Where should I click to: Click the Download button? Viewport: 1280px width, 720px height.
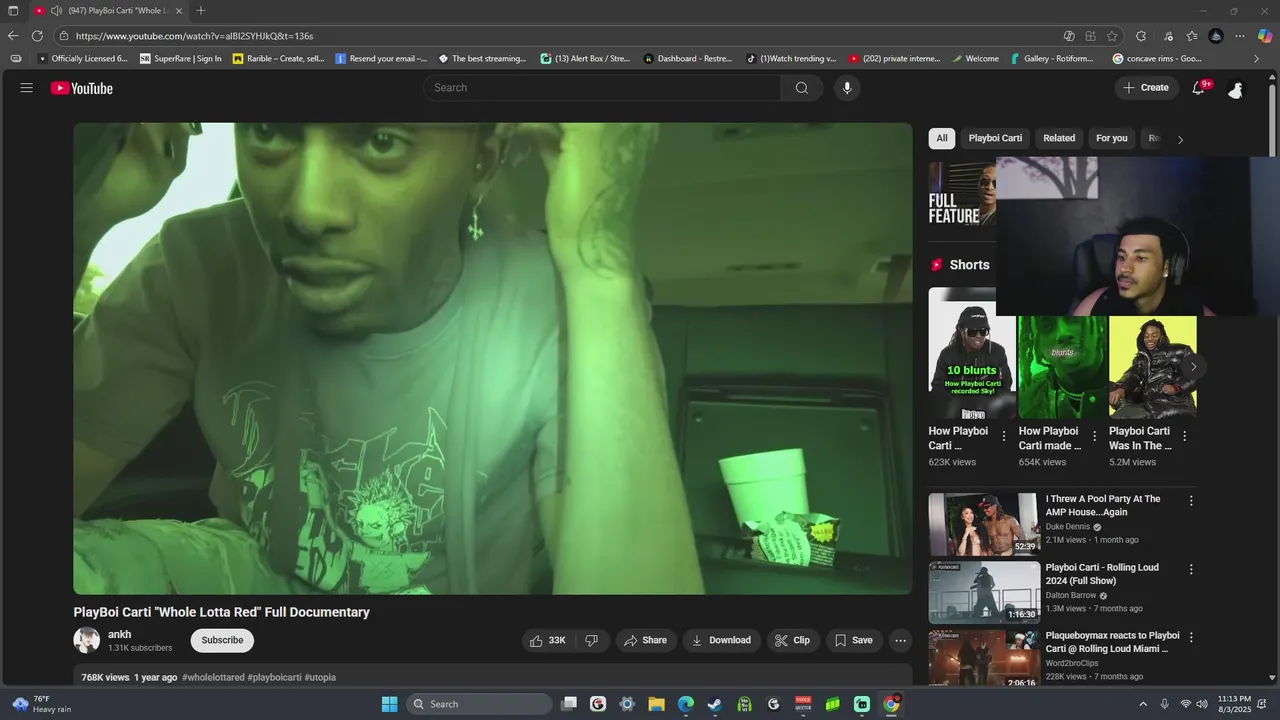(x=722, y=640)
